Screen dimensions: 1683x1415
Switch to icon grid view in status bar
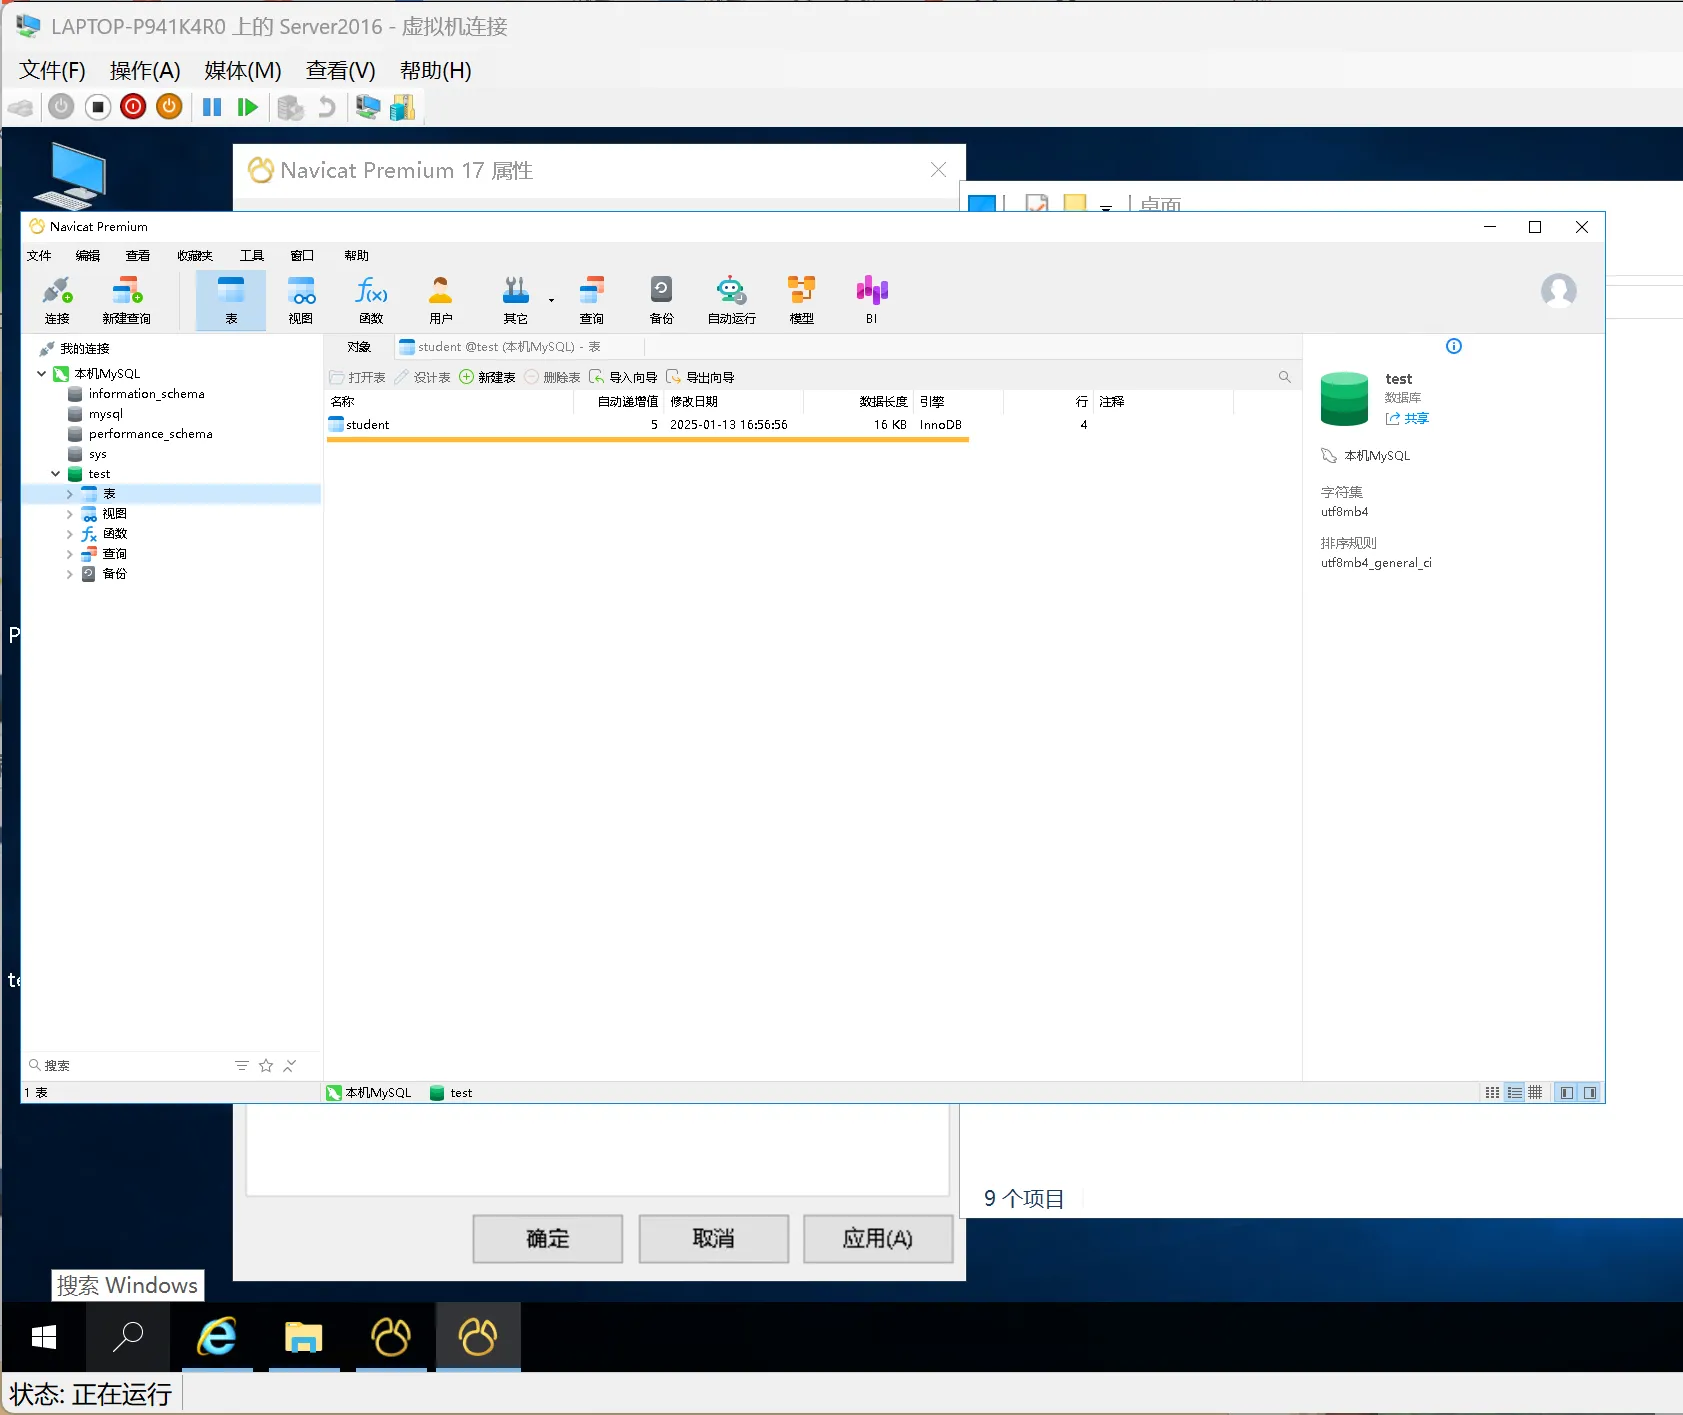(x=1492, y=1093)
